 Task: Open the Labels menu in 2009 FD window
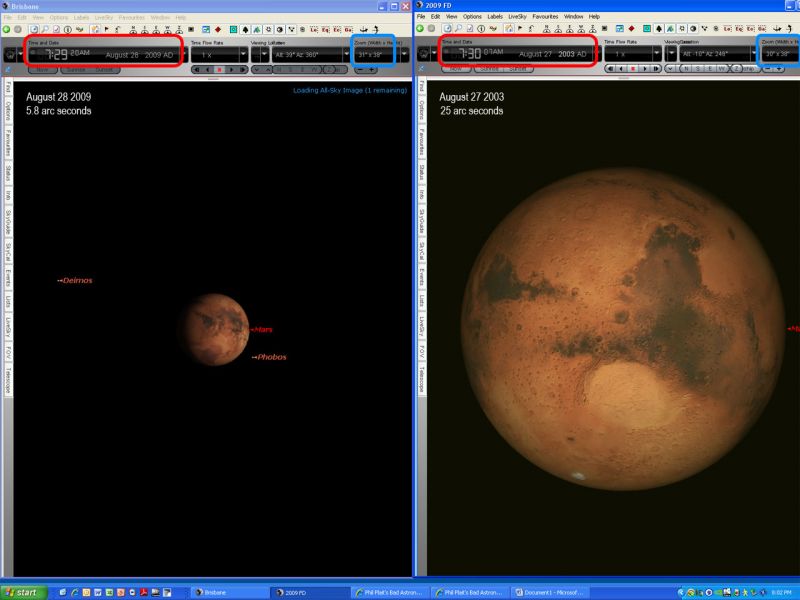(x=494, y=16)
